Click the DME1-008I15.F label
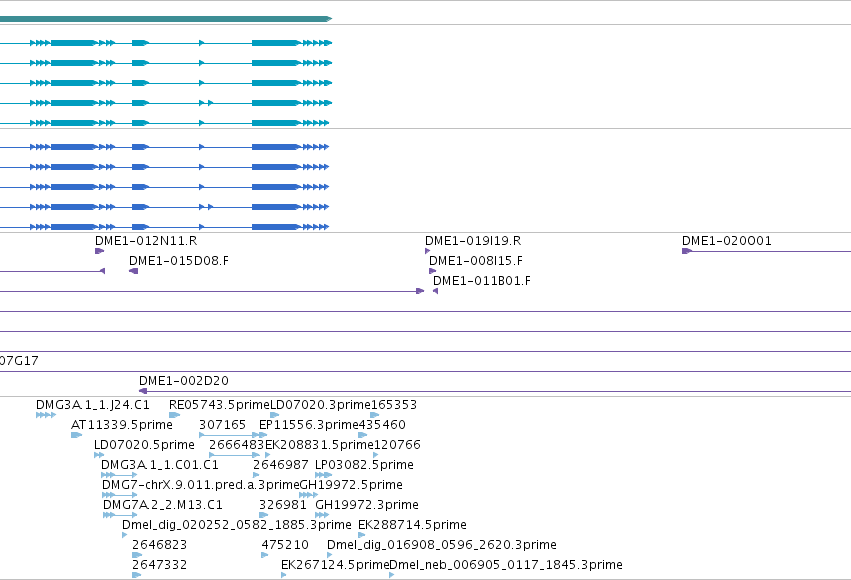851x580 pixels. coord(476,261)
